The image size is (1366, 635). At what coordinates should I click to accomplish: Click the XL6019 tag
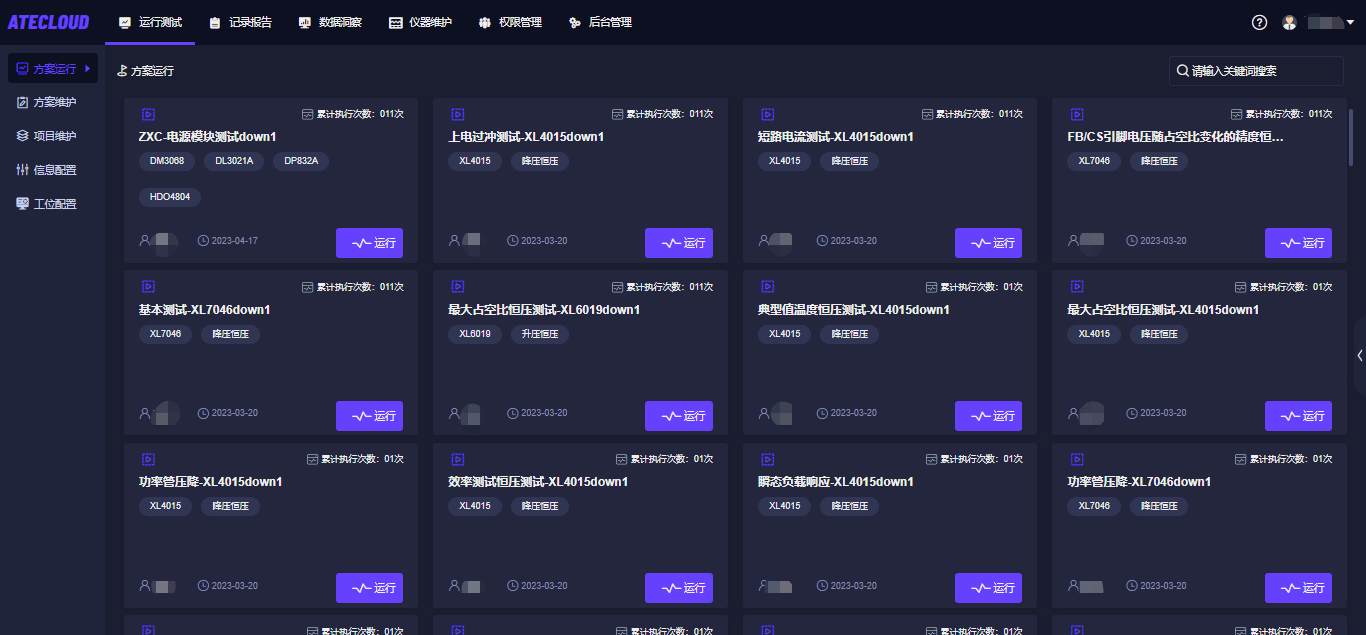(475, 333)
